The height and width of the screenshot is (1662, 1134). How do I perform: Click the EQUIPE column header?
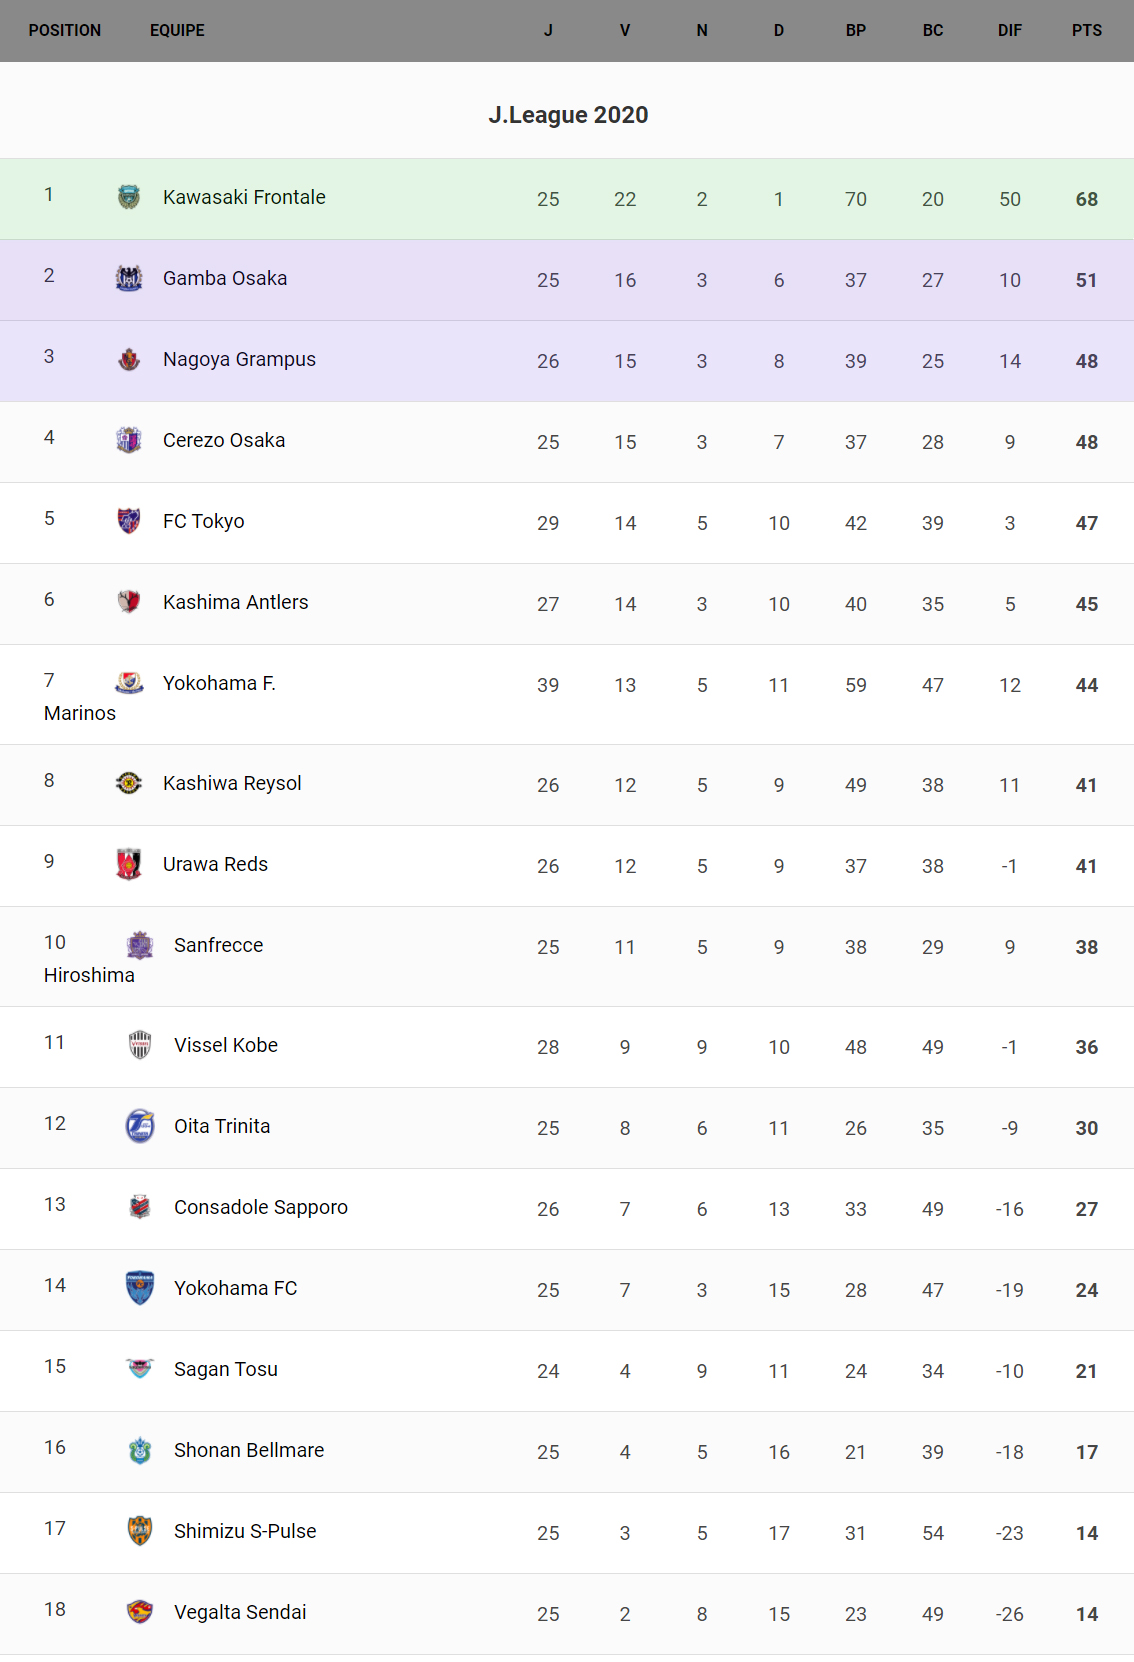(x=177, y=31)
